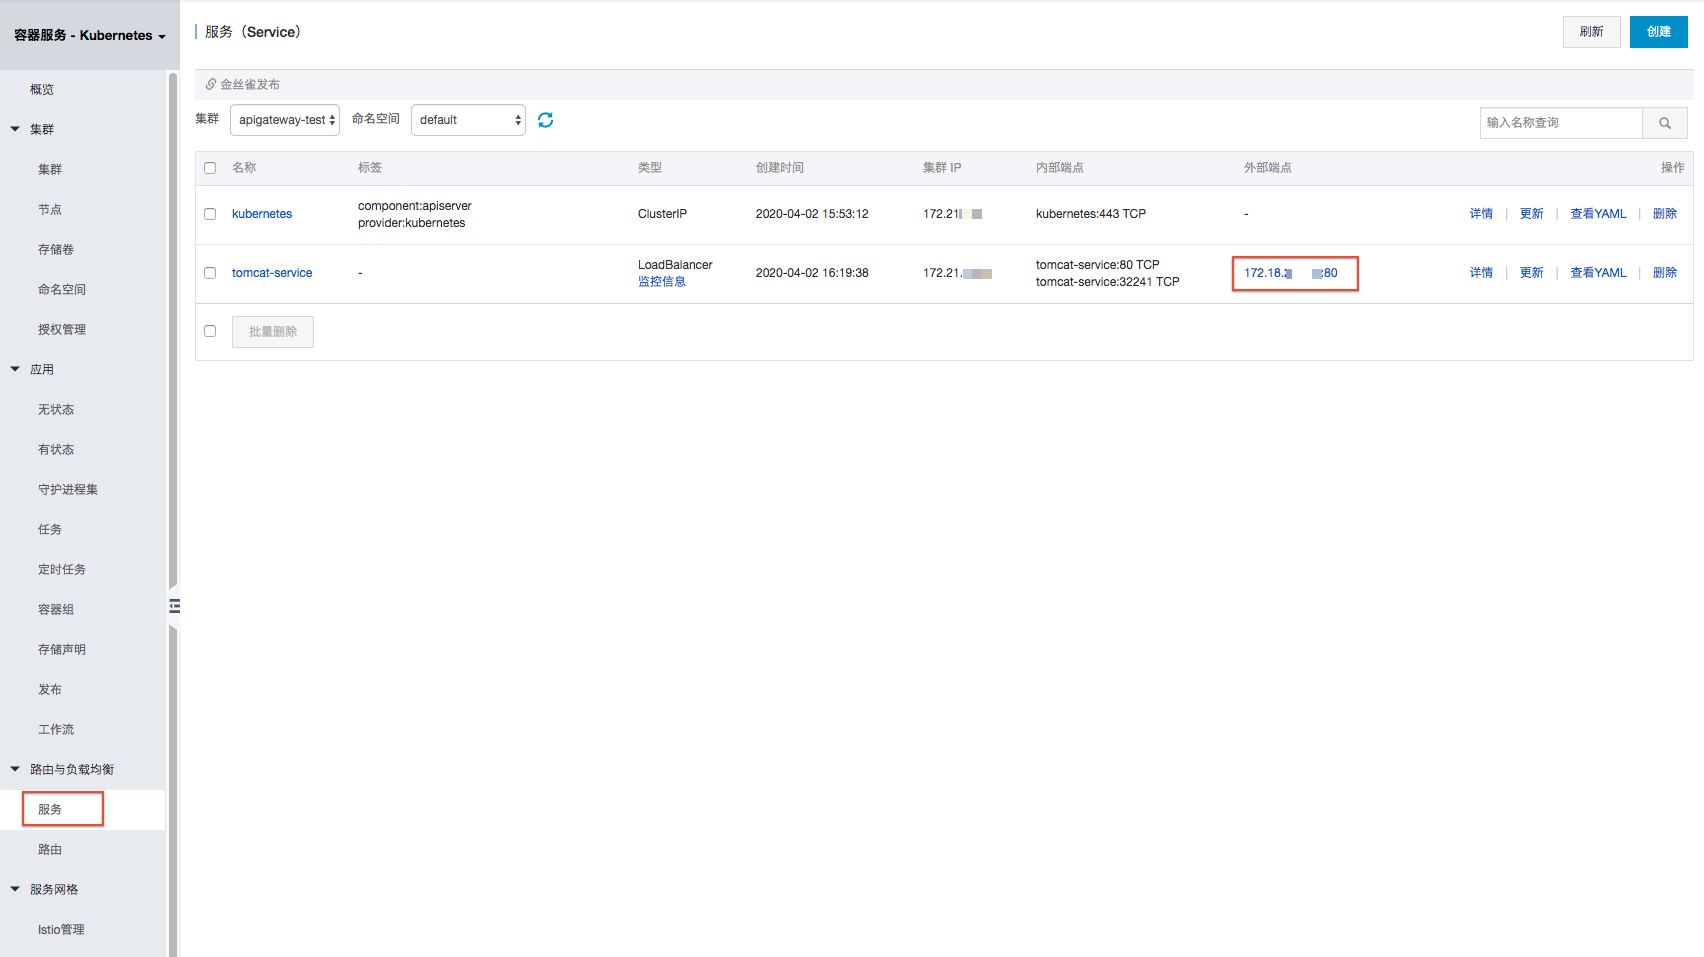Click the 金丝雀发布 link text
Screen dimensions: 1704x957
(x=250, y=85)
